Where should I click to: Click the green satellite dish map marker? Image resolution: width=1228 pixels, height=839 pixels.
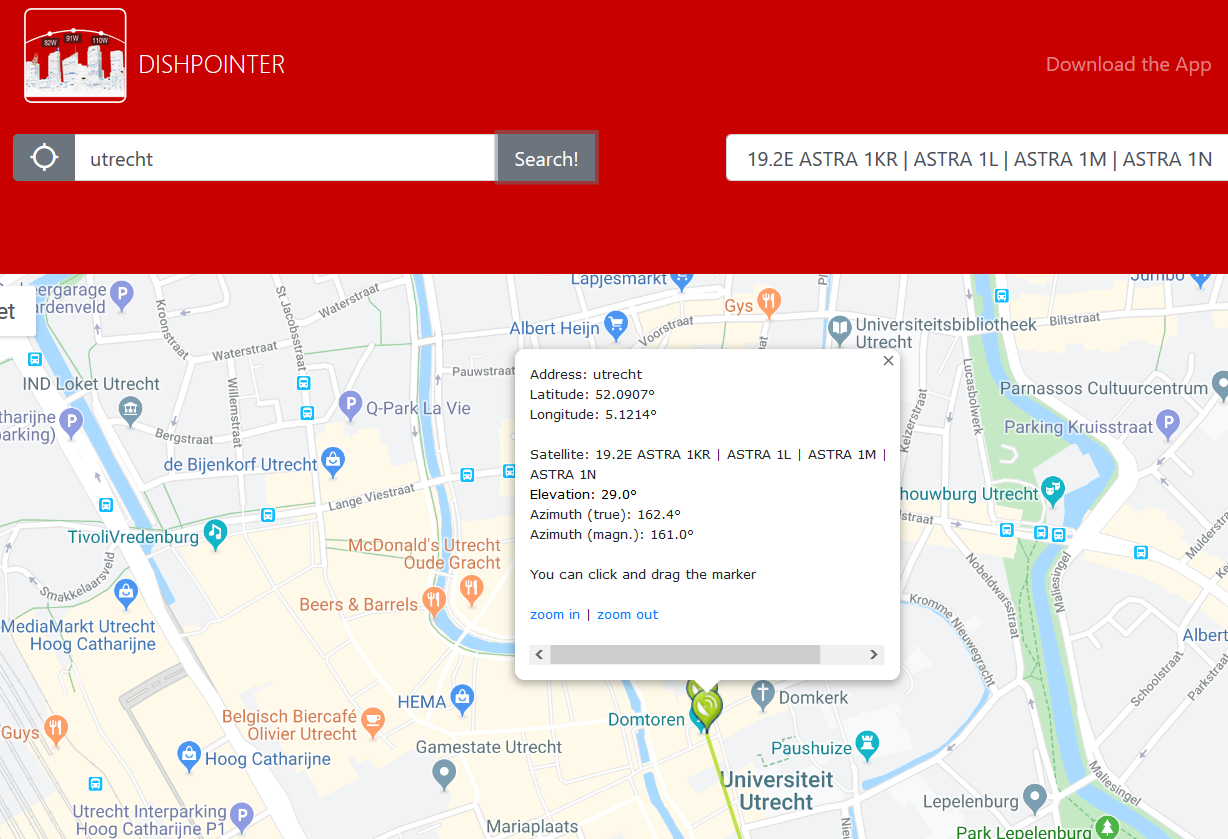(706, 707)
